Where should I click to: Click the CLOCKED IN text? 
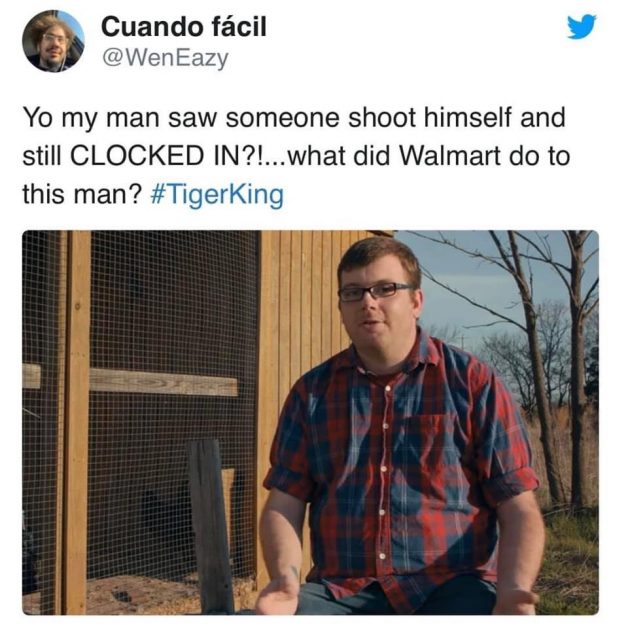156,156
